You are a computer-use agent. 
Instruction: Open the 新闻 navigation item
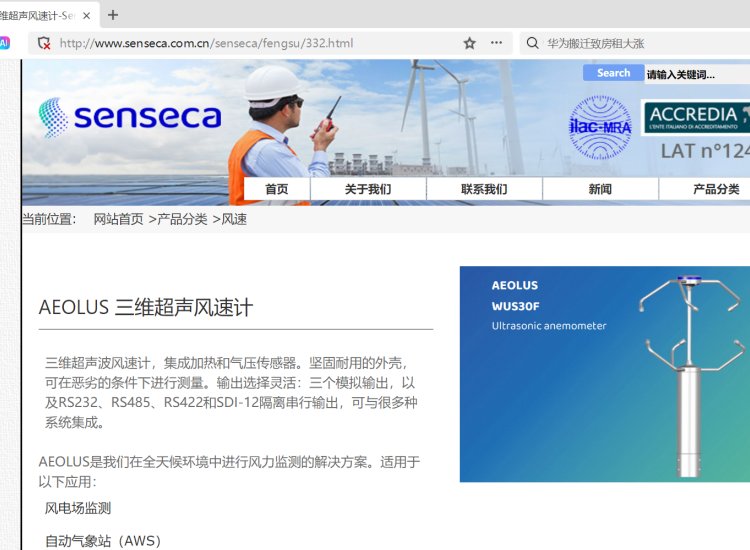(600, 189)
